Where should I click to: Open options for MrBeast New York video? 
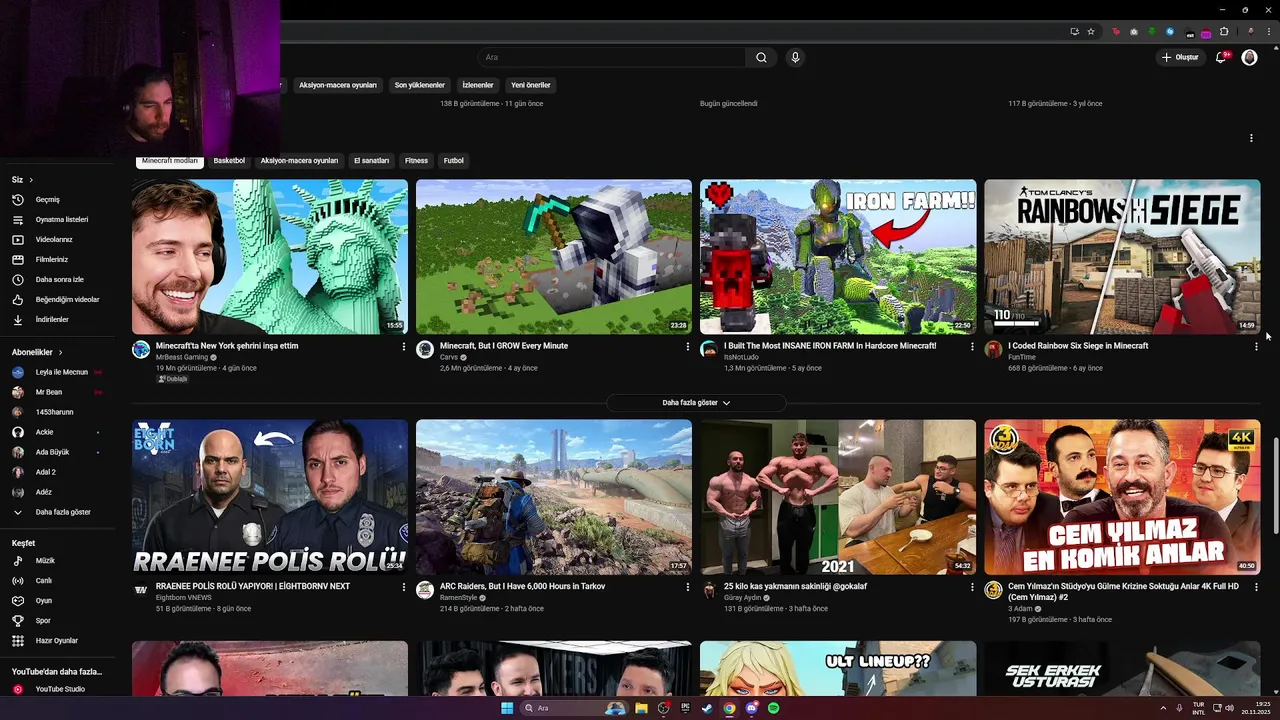tap(404, 346)
